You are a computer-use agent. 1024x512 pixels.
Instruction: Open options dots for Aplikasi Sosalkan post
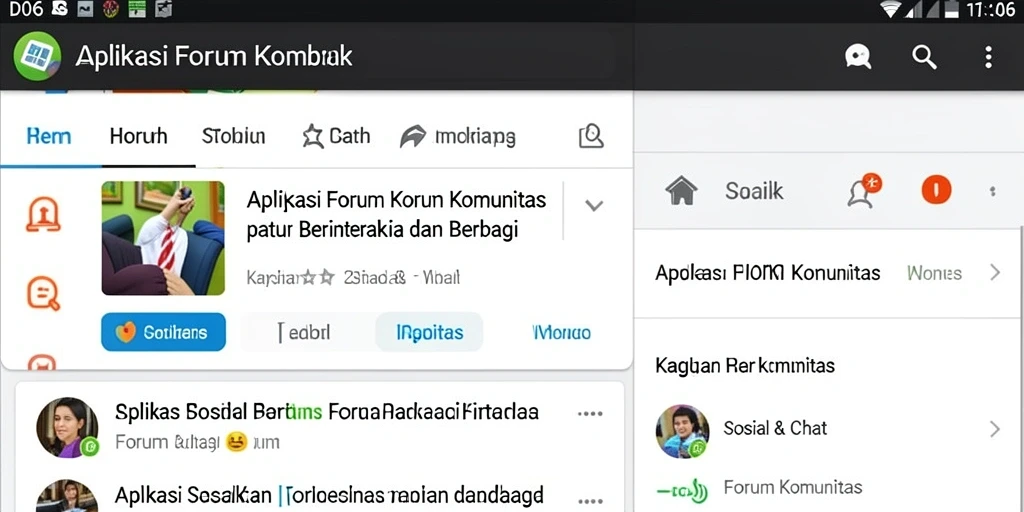[590, 501]
